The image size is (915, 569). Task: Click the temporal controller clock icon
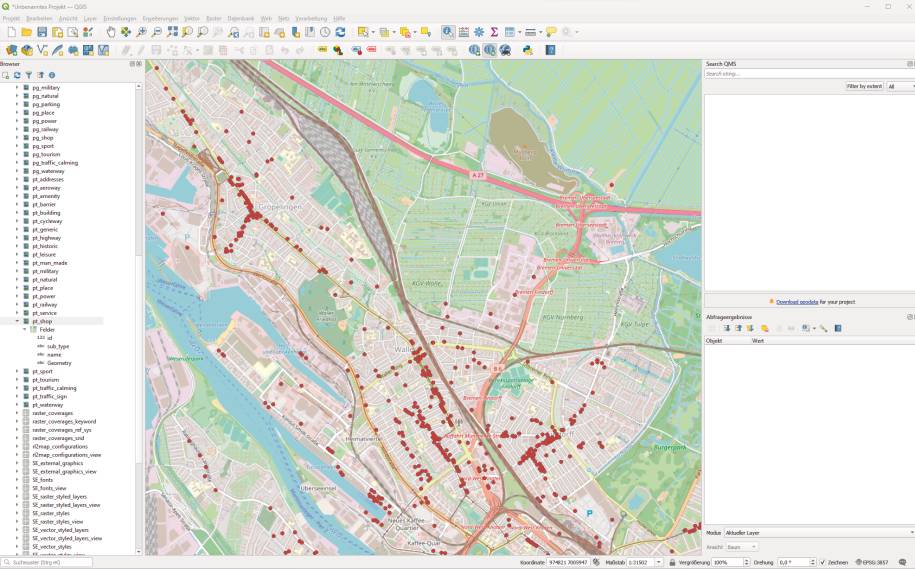pyautogui.click(x=325, y=33)
